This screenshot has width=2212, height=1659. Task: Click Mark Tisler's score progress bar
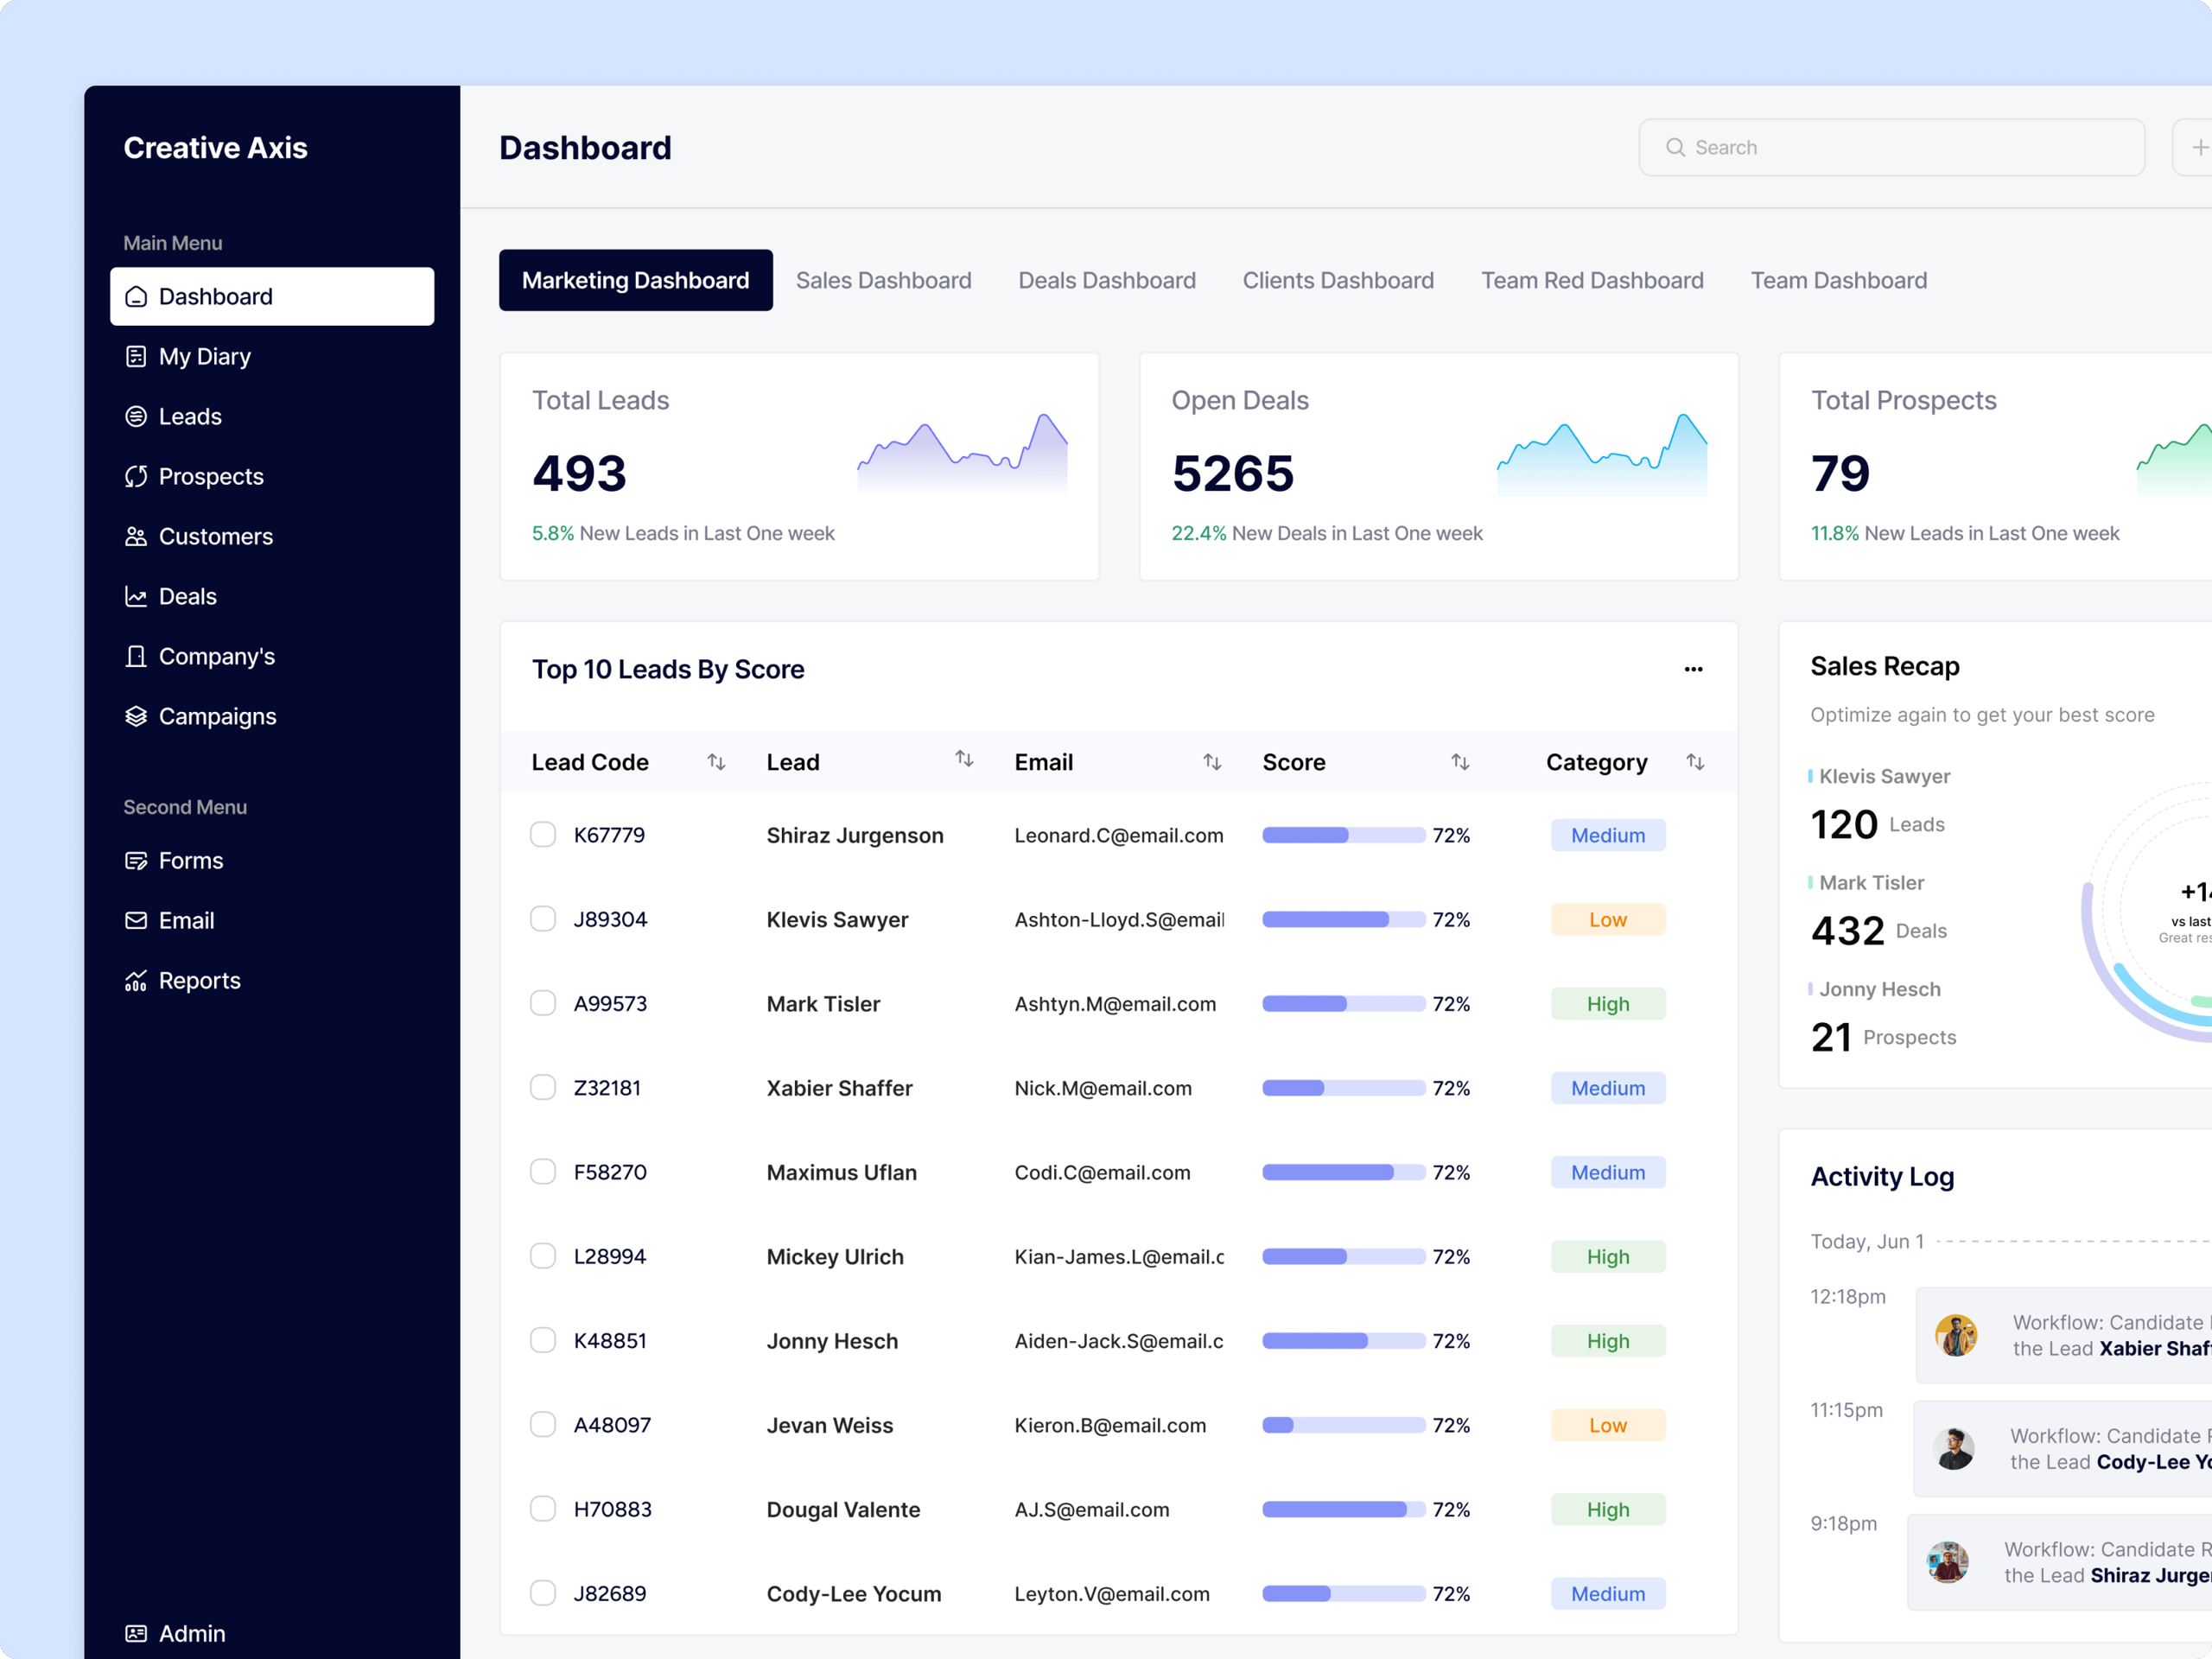[x=1344, y=1003]
